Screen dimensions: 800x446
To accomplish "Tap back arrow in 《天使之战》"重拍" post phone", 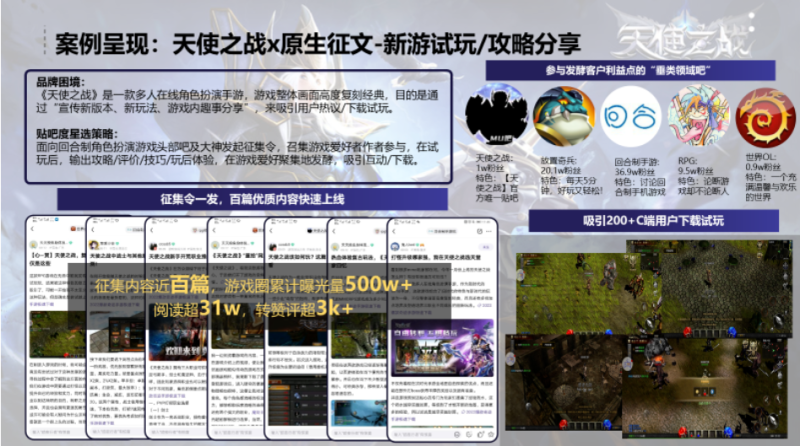I will click(x=214, y=230).
